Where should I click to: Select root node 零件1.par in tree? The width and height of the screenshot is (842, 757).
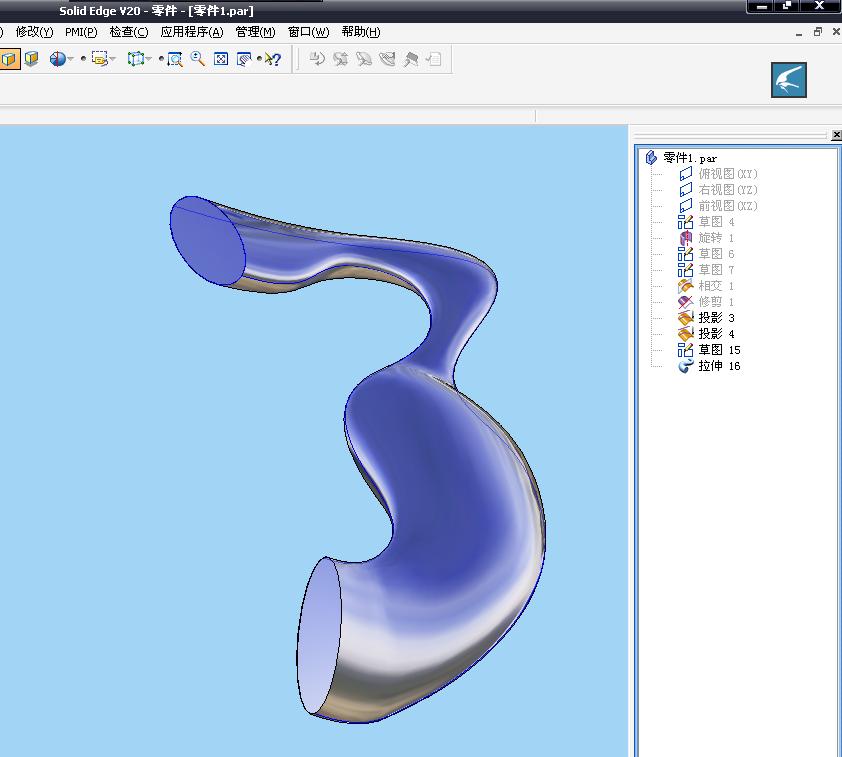coord(690,158)
